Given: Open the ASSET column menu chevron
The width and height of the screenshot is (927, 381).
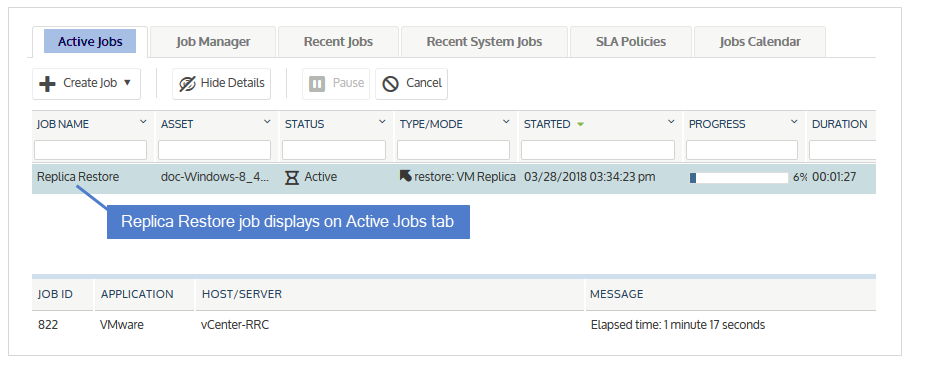Looking at the screenshot, I should tap(267, 122).
